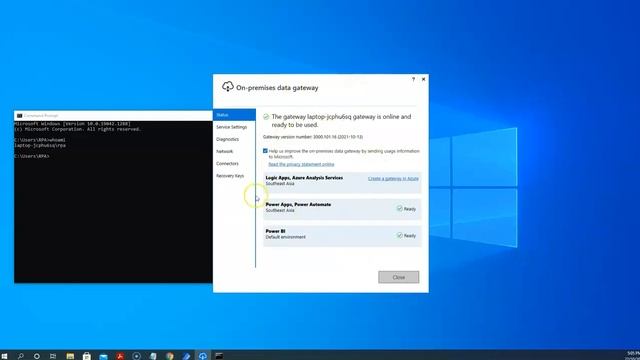
Task: Click the laptop-jcphu6sq\rpa output line in Command Prompt
Action: click(40, 145)
